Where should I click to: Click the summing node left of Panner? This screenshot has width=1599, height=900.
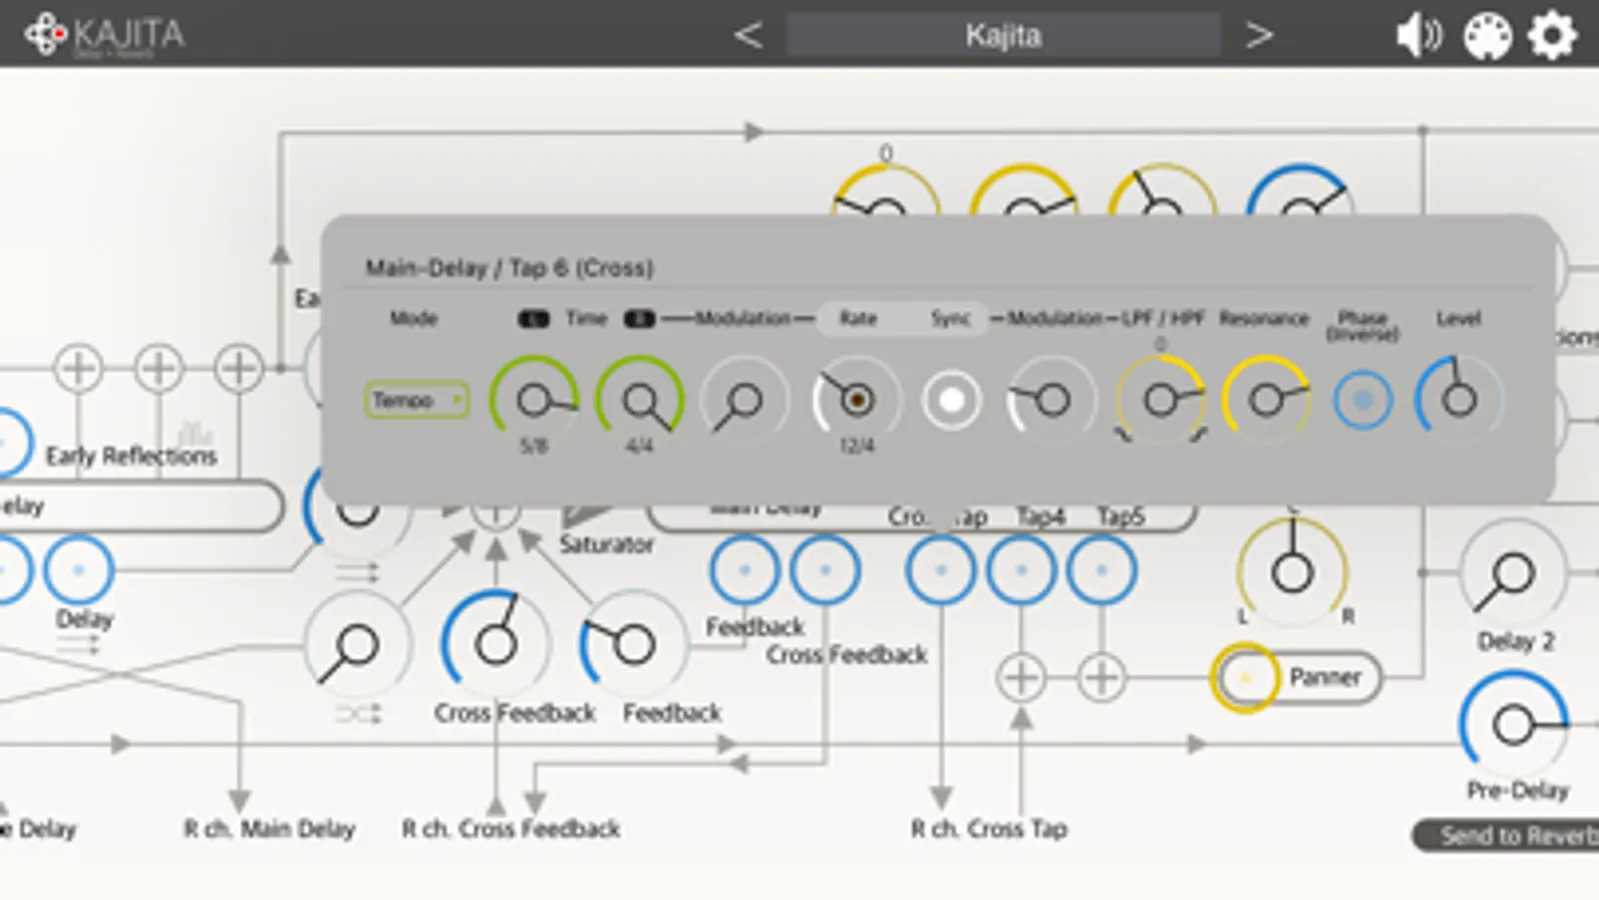point(1102,678)
